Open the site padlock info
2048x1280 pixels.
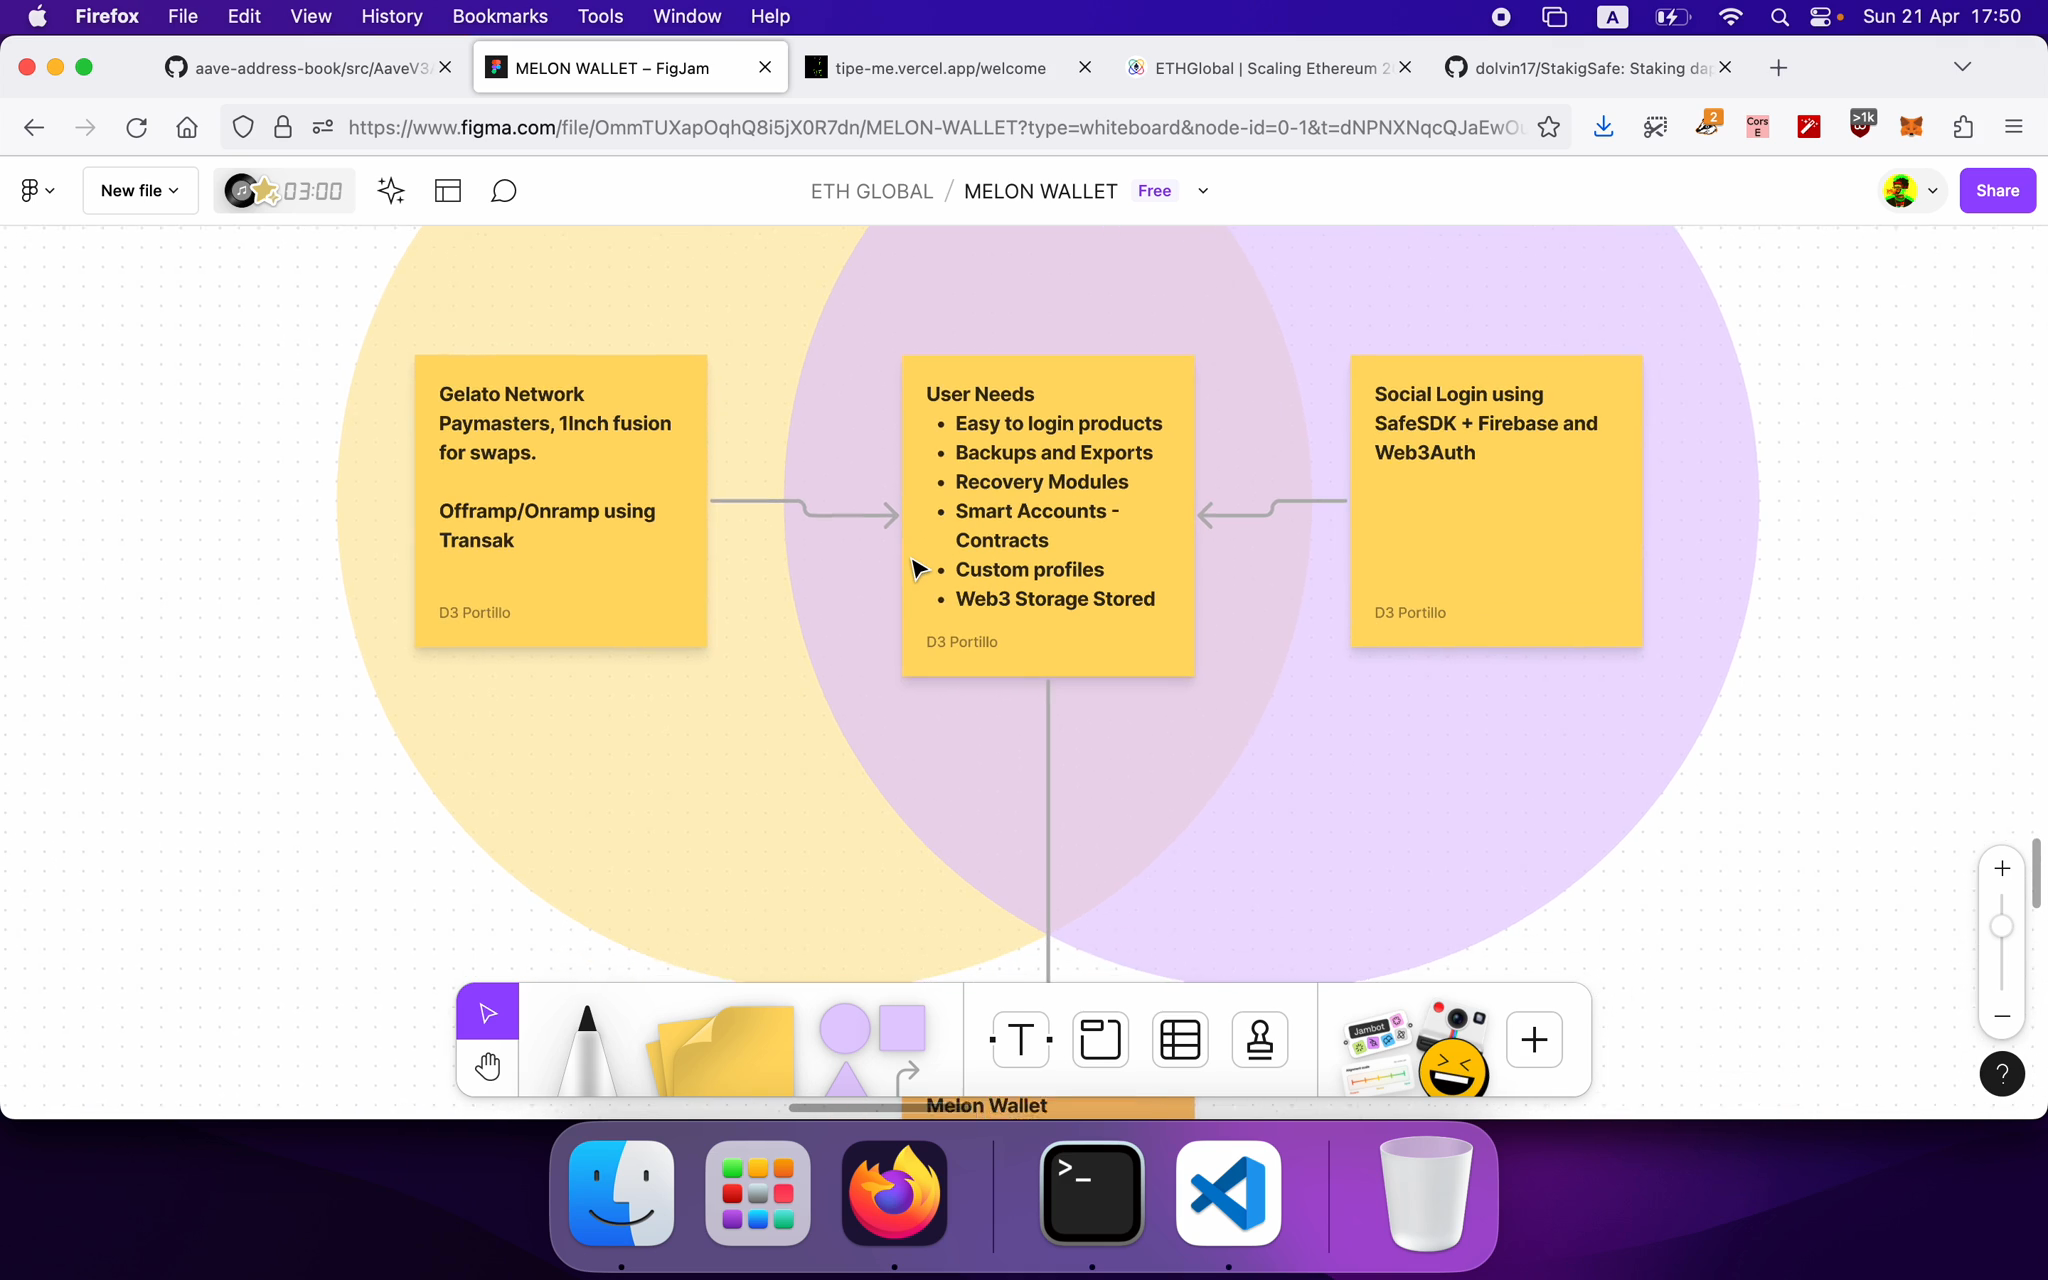[283, 127]
